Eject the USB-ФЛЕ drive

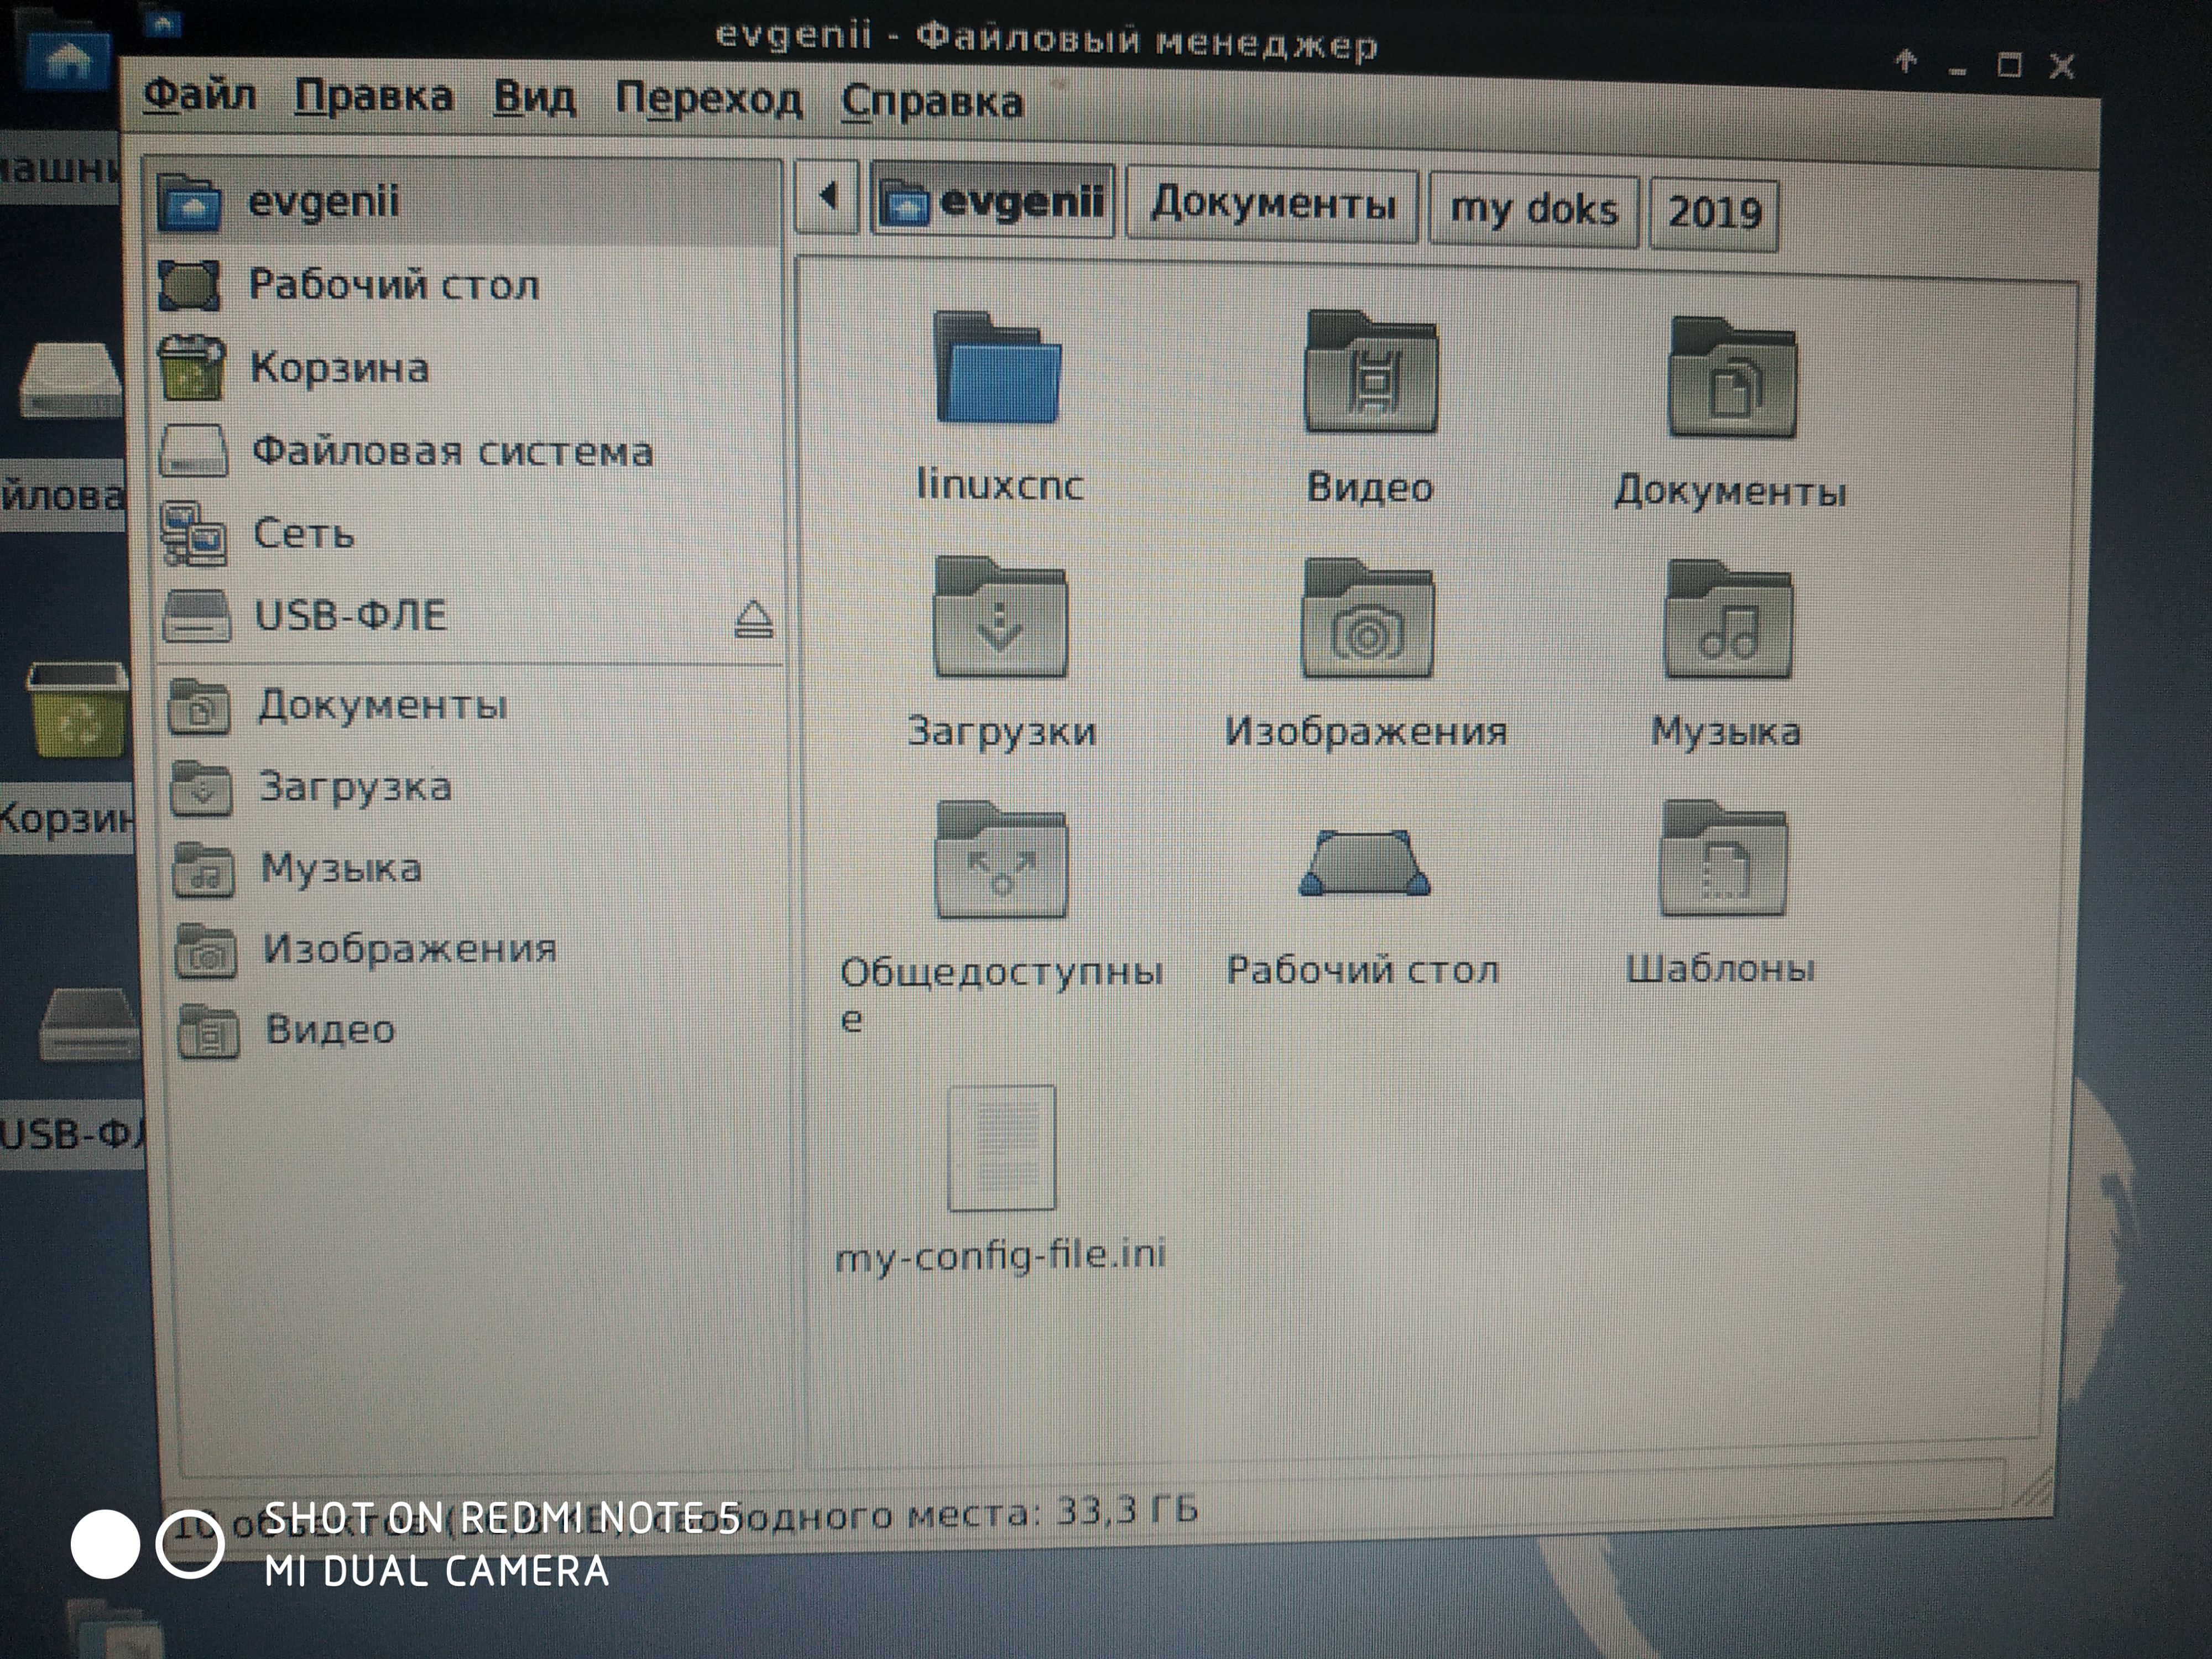753,619
